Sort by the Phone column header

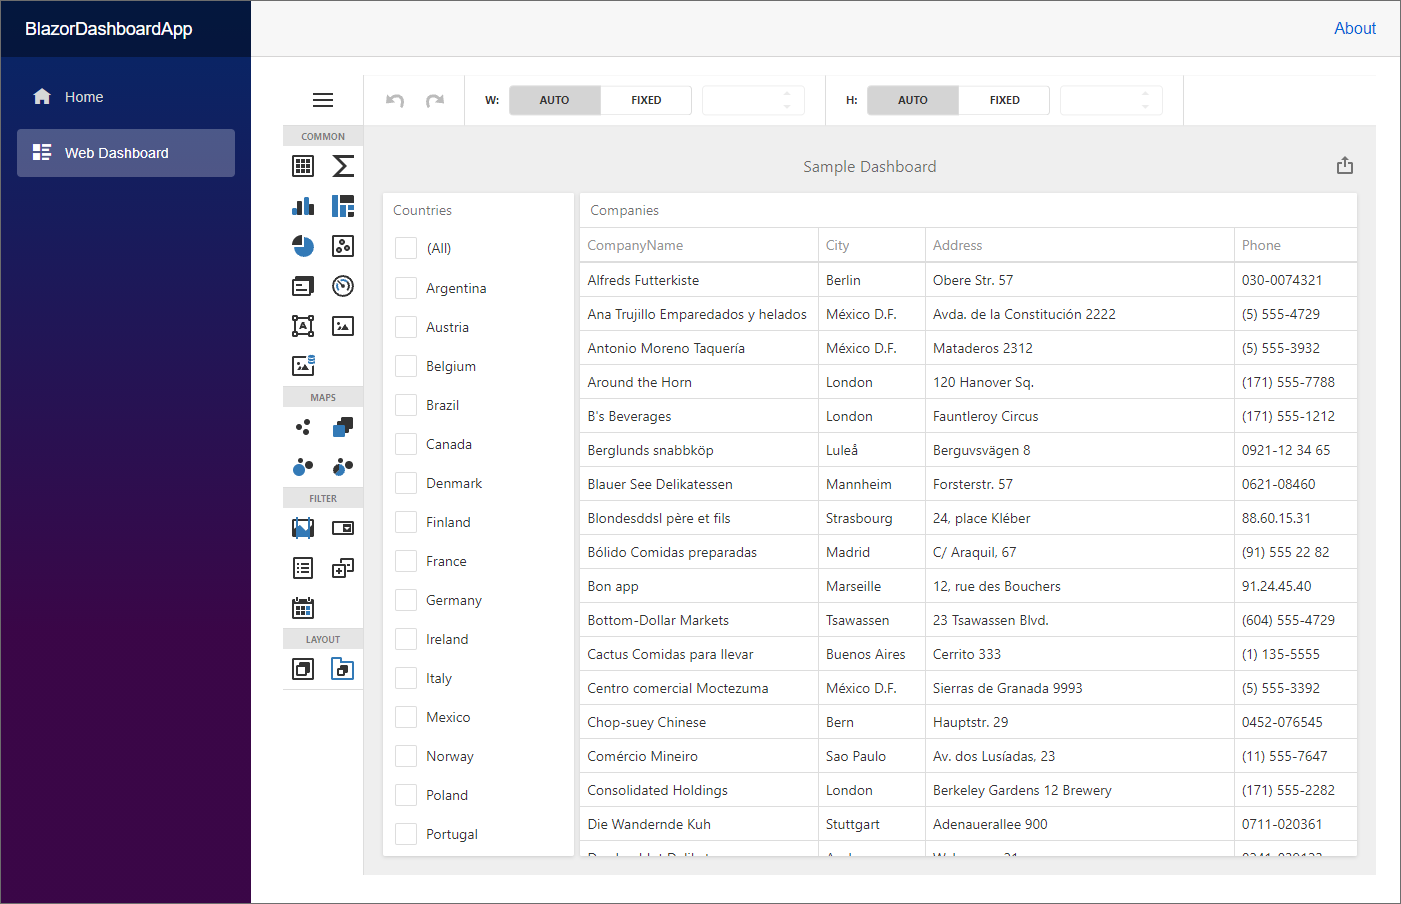tap(1295, 245)
